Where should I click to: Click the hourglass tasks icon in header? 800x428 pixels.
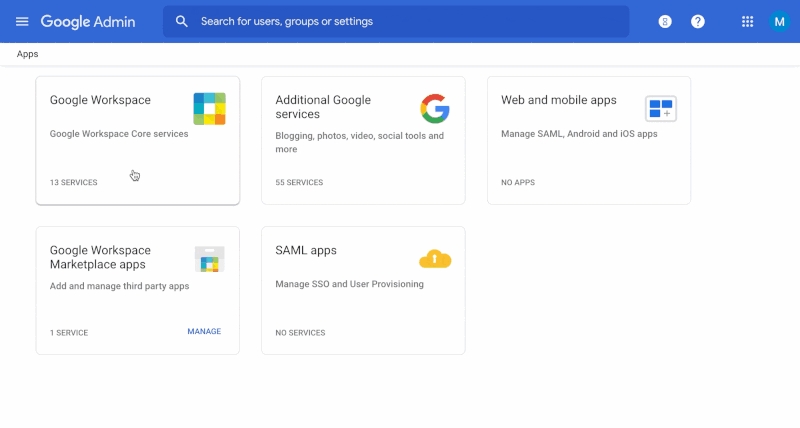665,21
